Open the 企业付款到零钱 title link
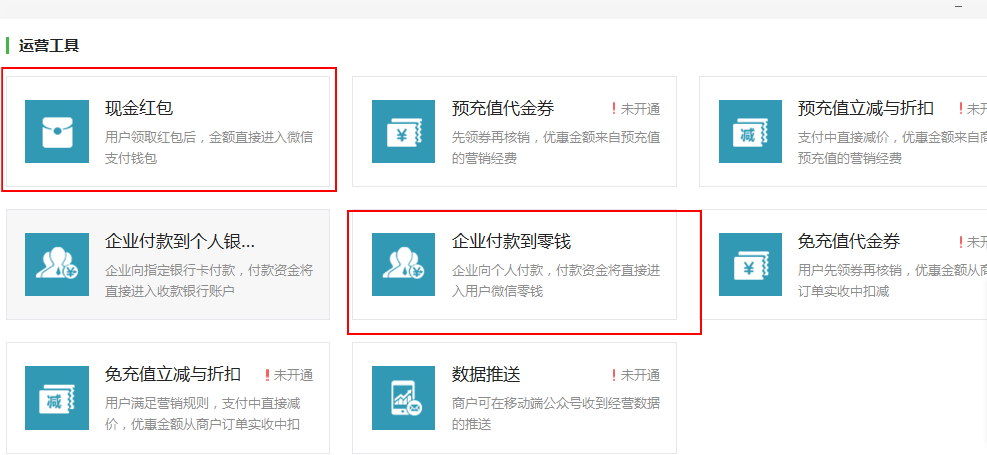Screen dimensions: 987x455 click(x=511, y=241)
